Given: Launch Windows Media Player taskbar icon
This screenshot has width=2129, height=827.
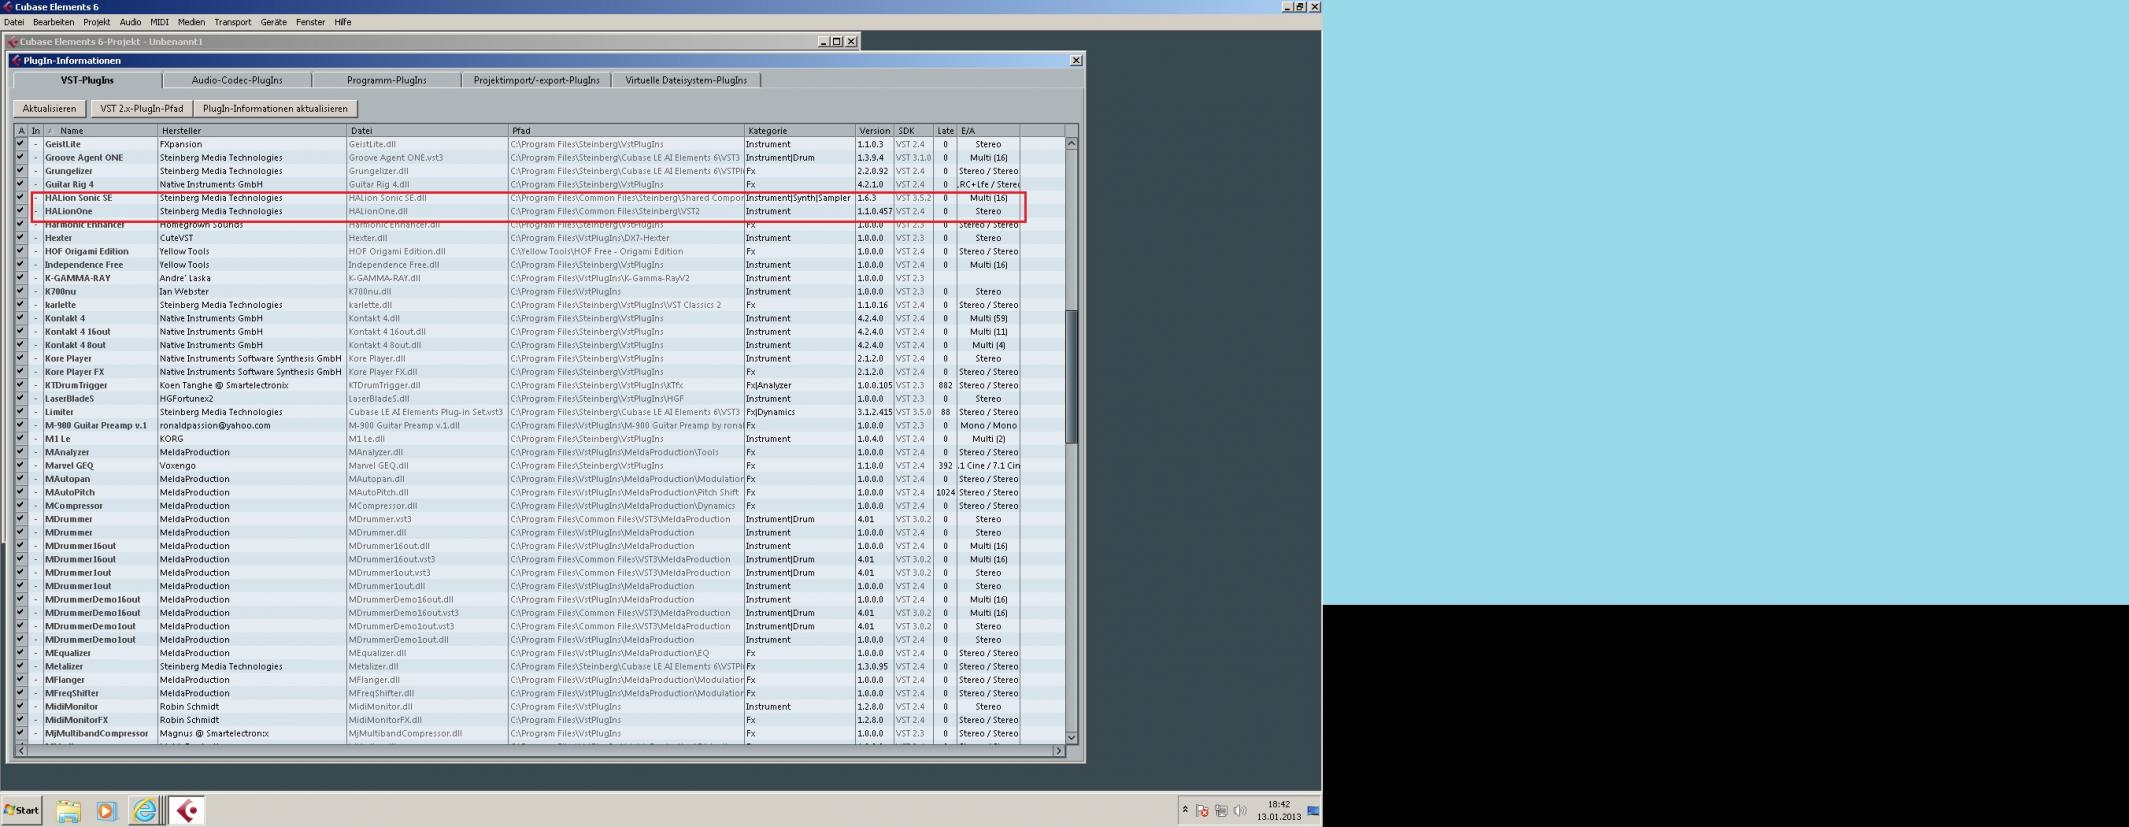Looking at the screenshot, I should pos(106,811).
